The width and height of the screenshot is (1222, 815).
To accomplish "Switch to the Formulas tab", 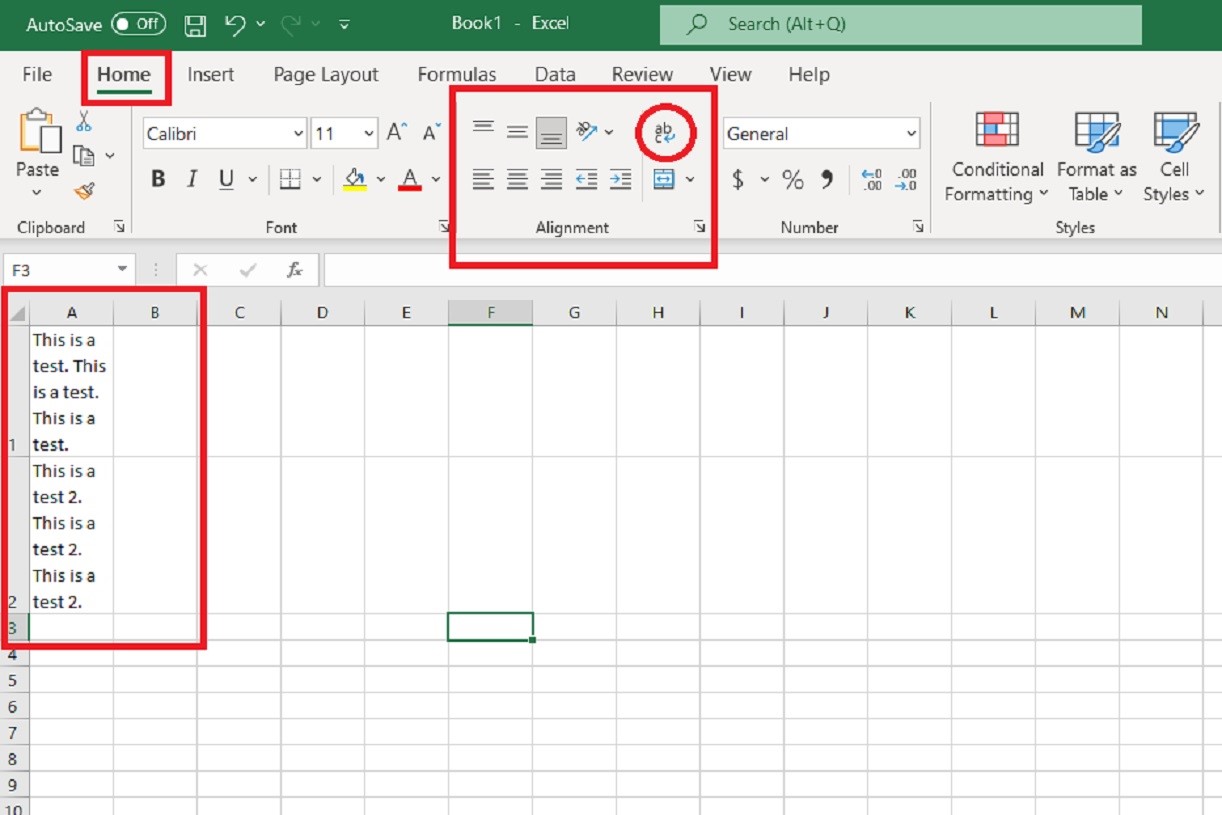I will (x=457, y=74).
